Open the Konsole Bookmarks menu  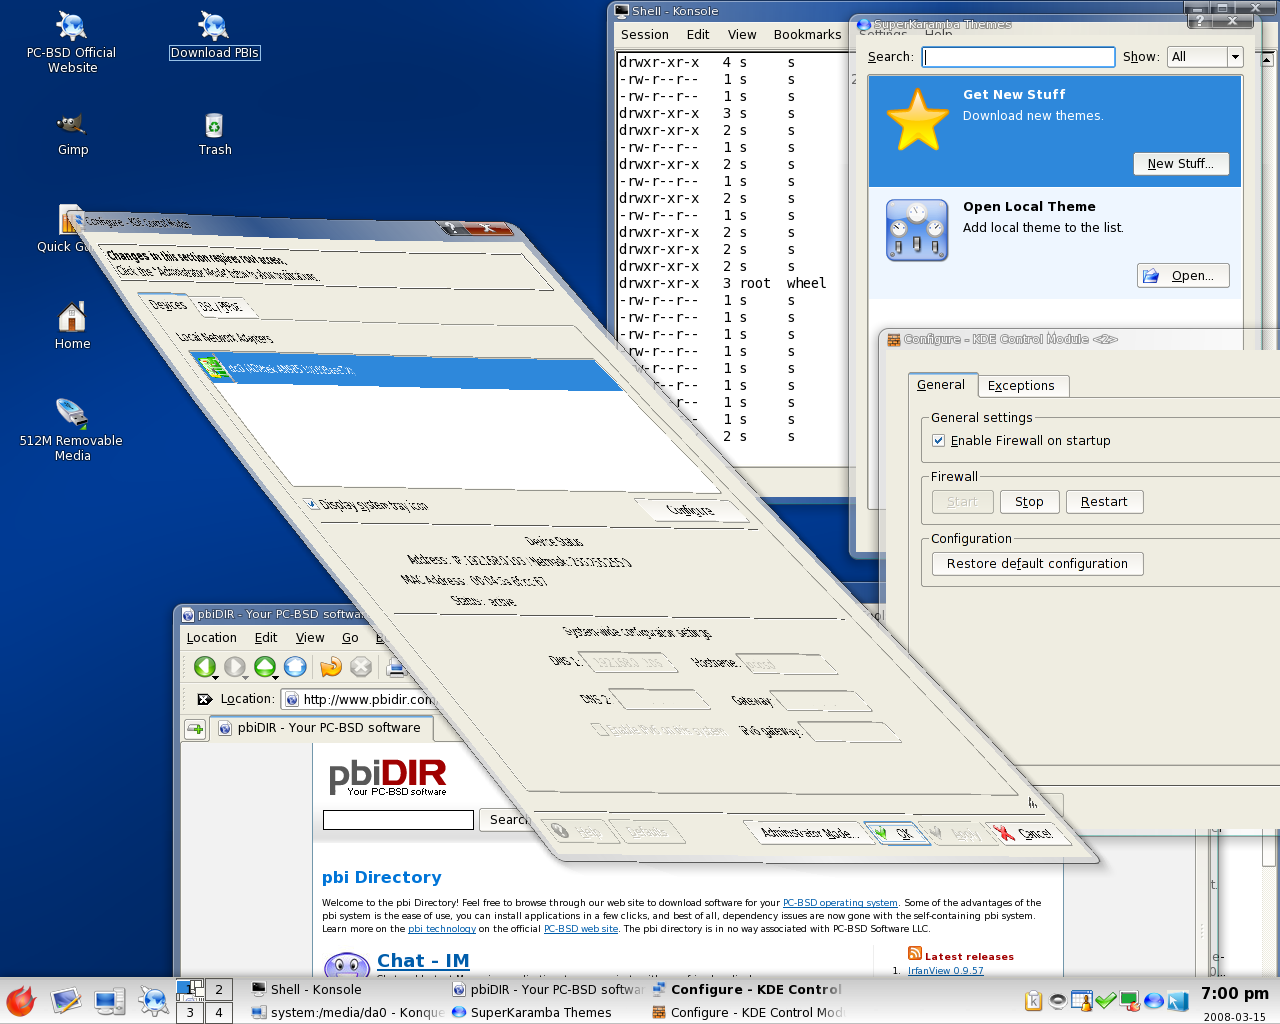[807, 34]
